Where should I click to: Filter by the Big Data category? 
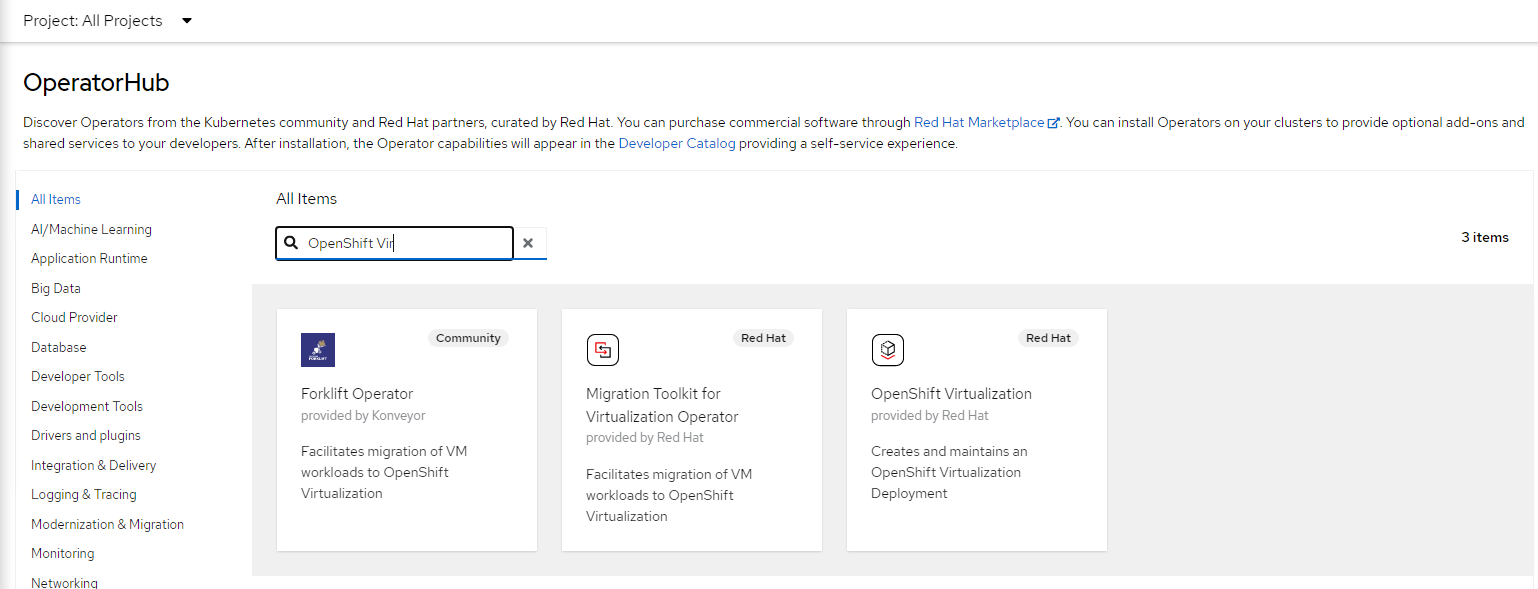click(x=56, y=288)
